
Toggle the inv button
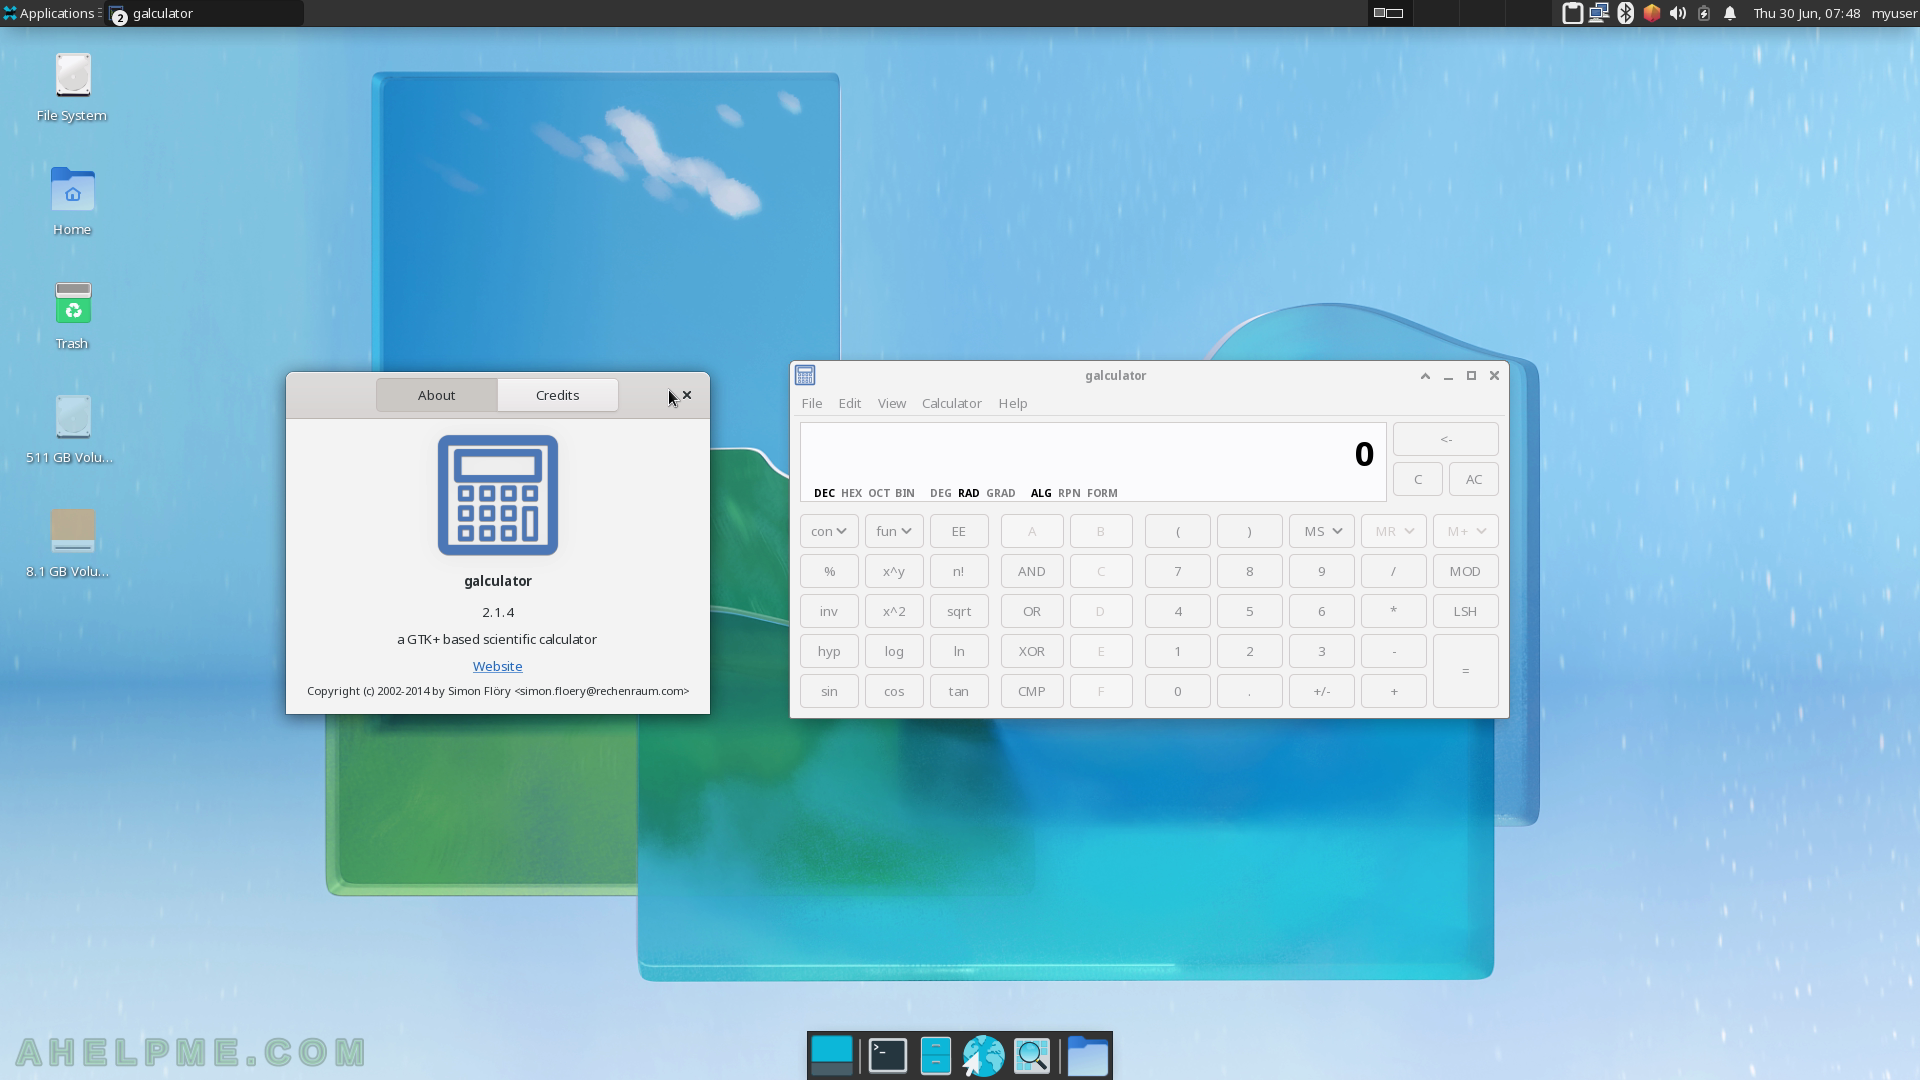(829, 611)
